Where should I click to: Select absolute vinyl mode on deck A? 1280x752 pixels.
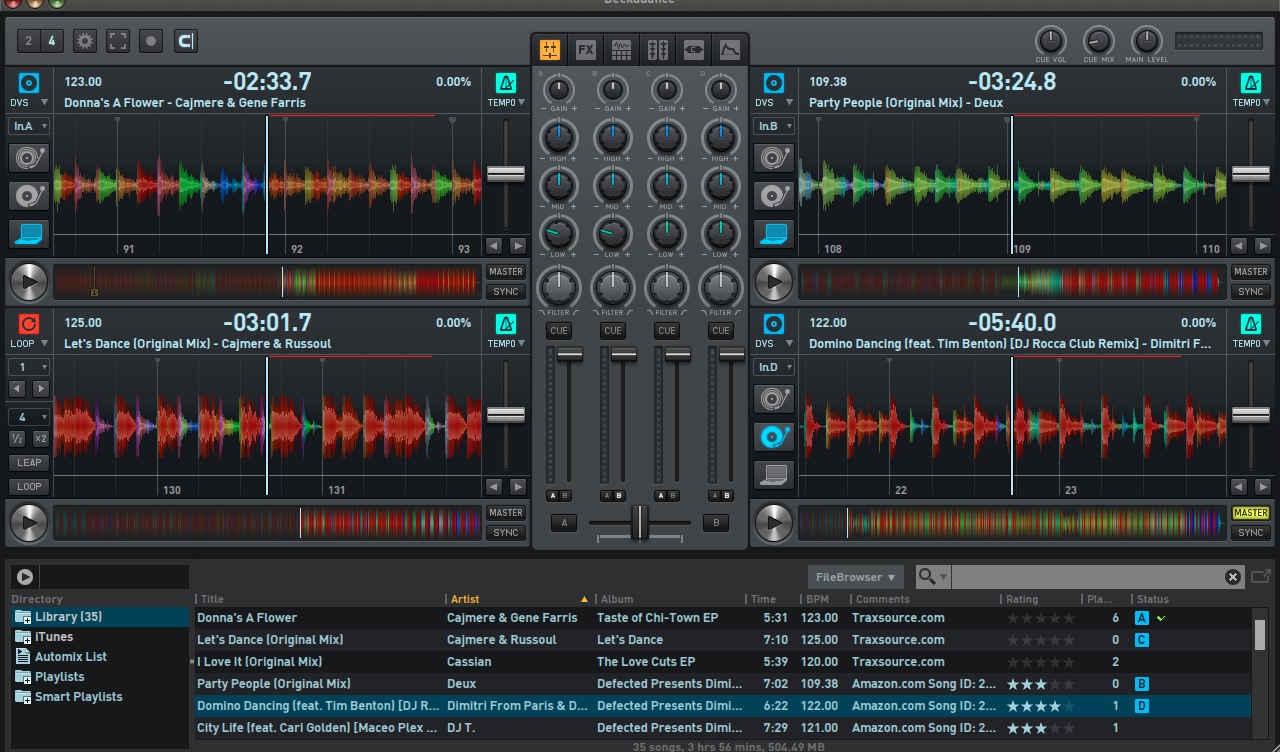point(29,157)
